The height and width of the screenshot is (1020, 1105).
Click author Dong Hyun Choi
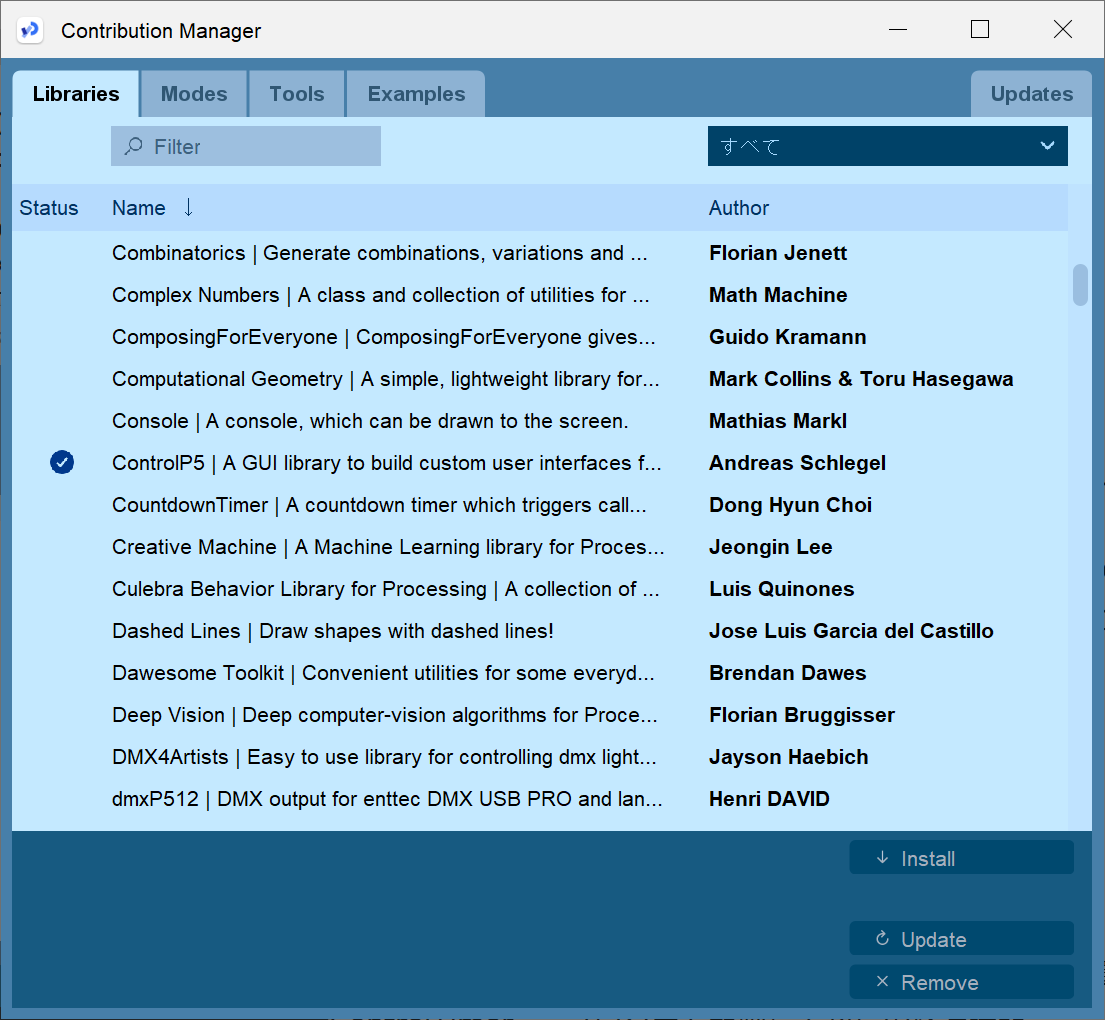click(x=790, y=505)
